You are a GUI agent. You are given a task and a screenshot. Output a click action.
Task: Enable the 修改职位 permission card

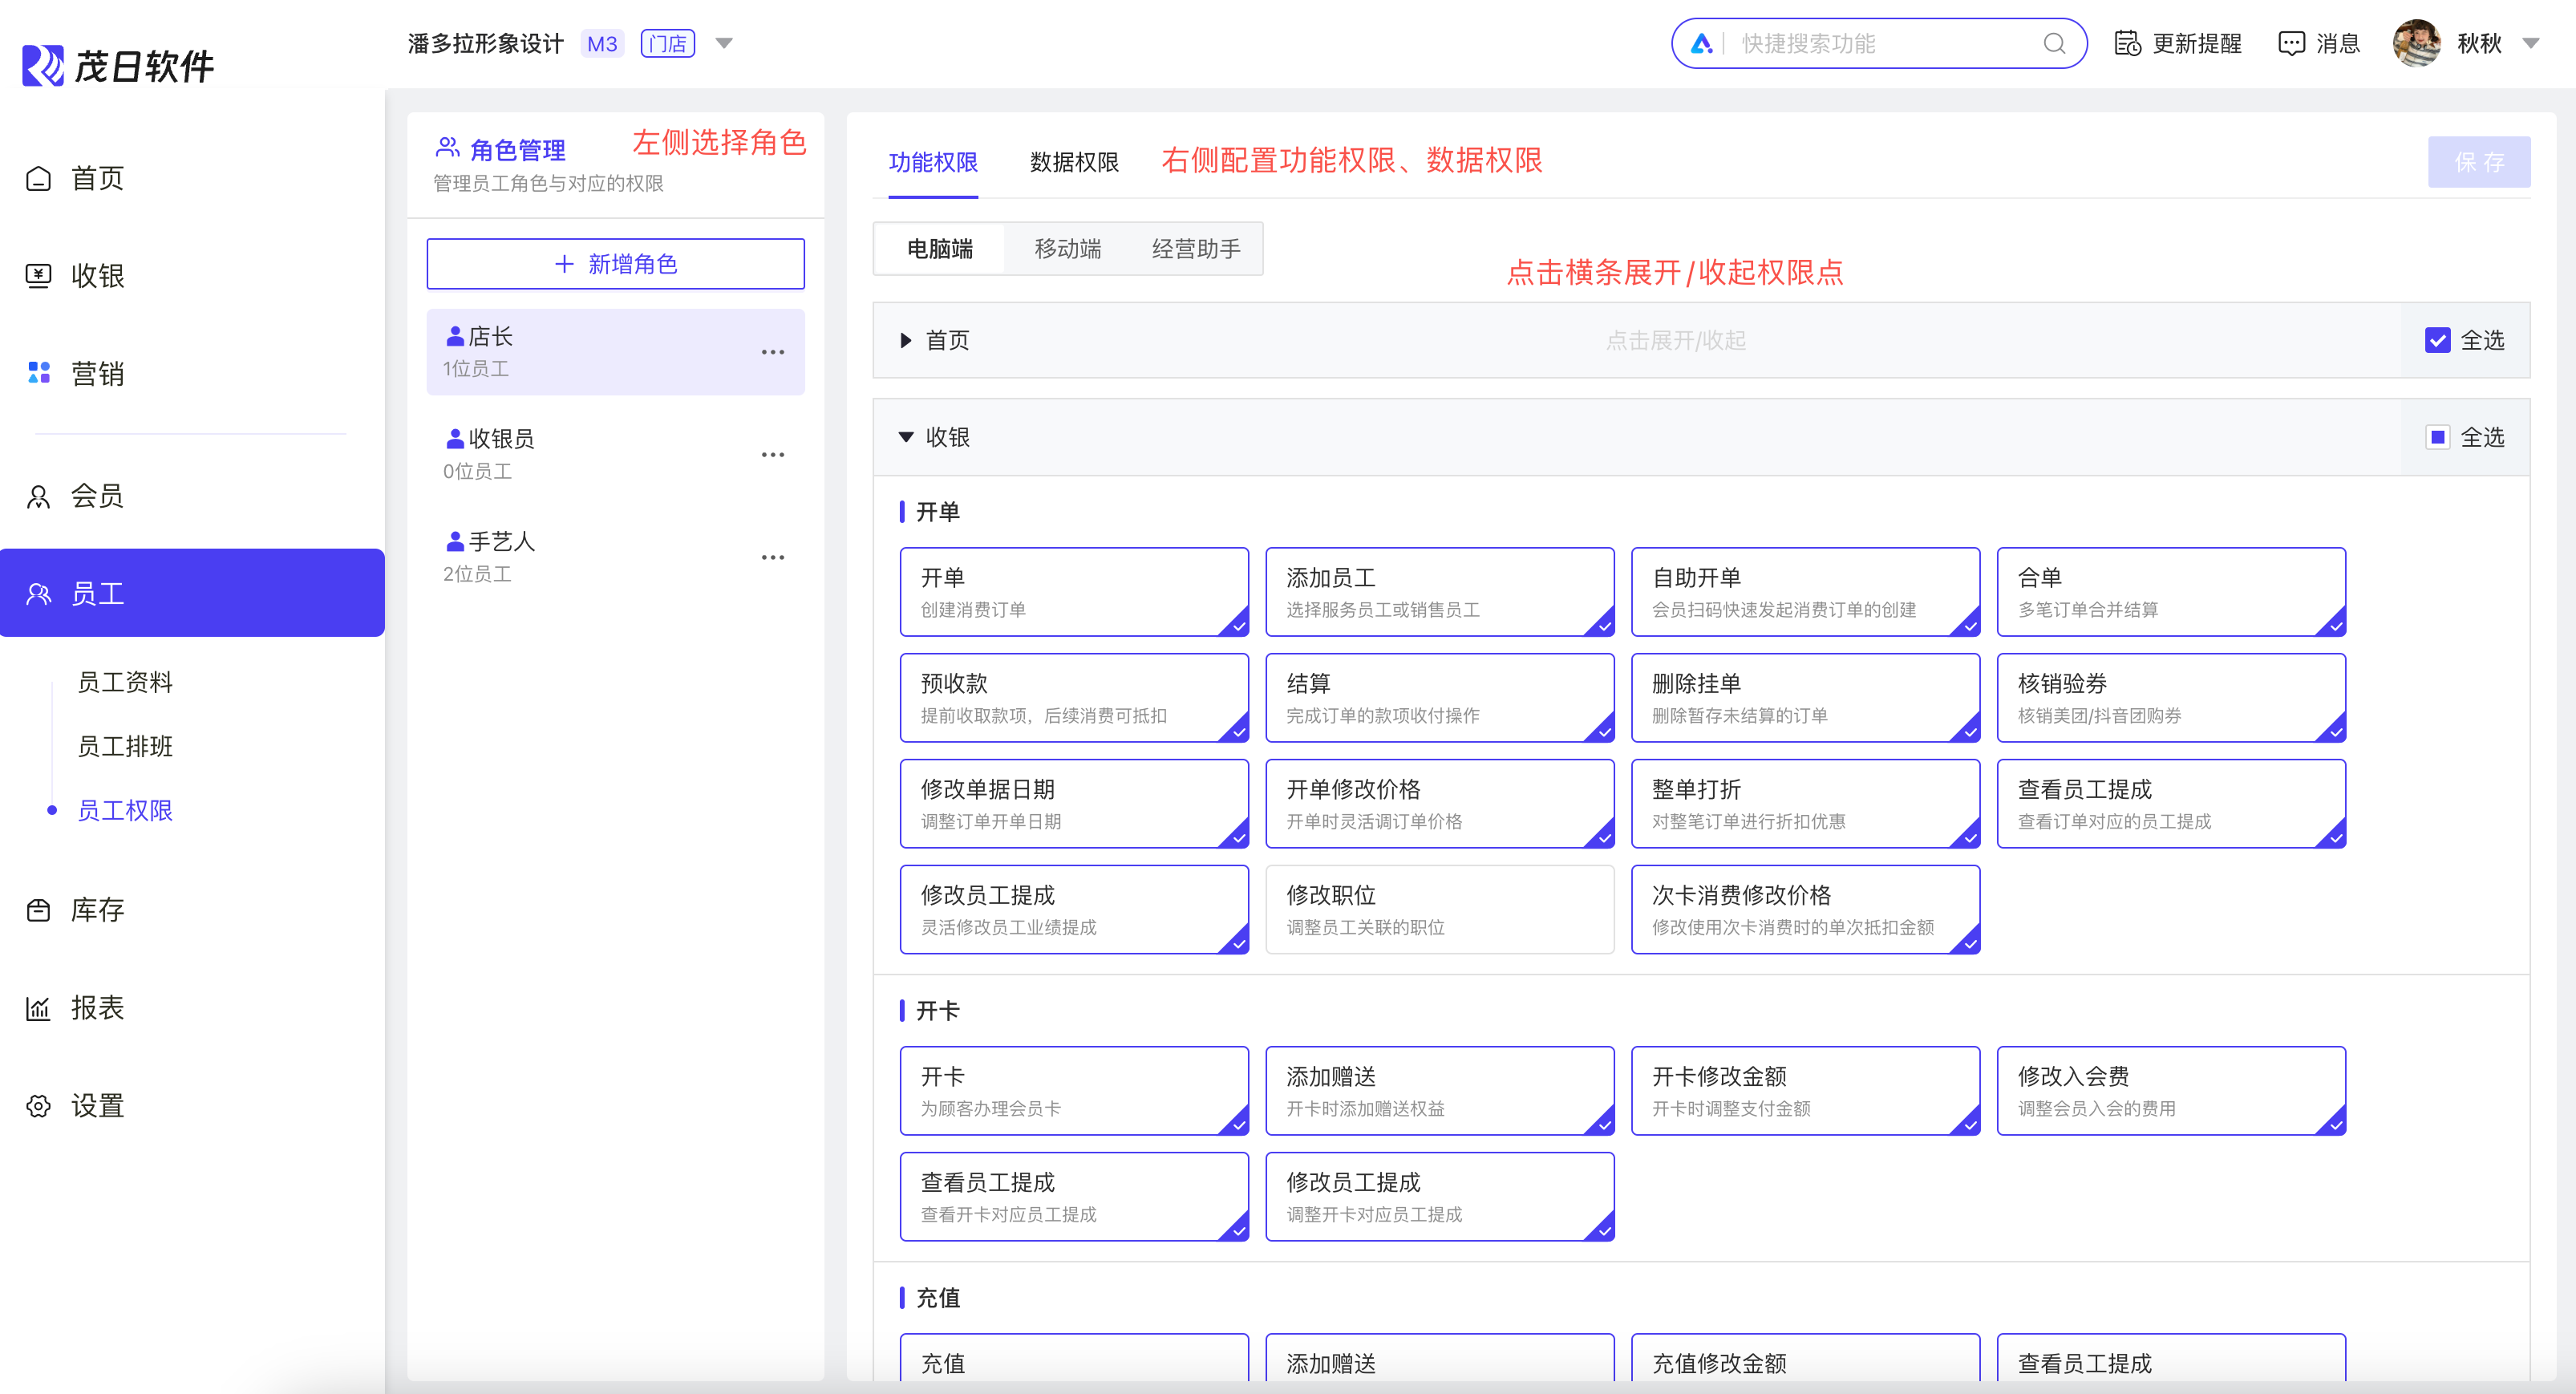[1439, 909]
